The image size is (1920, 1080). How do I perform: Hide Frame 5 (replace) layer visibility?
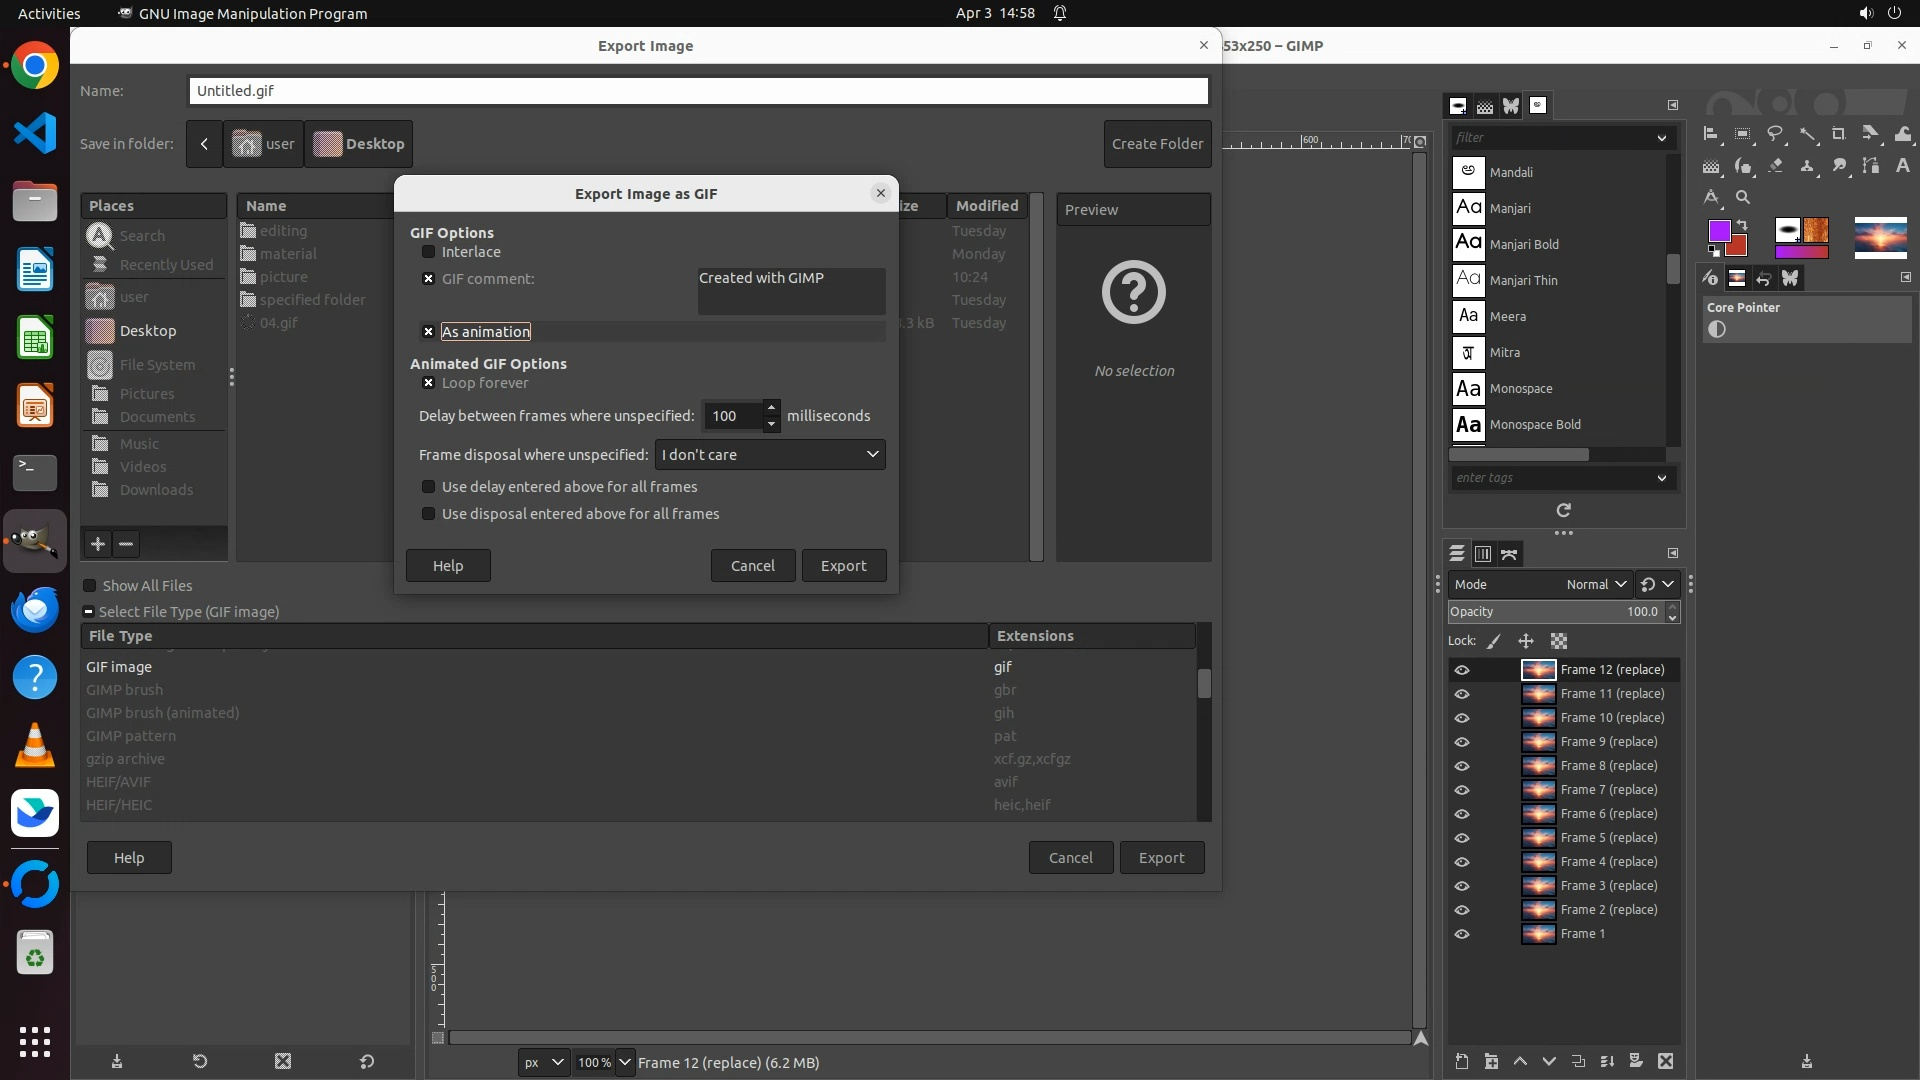(x=1462, y=838)
